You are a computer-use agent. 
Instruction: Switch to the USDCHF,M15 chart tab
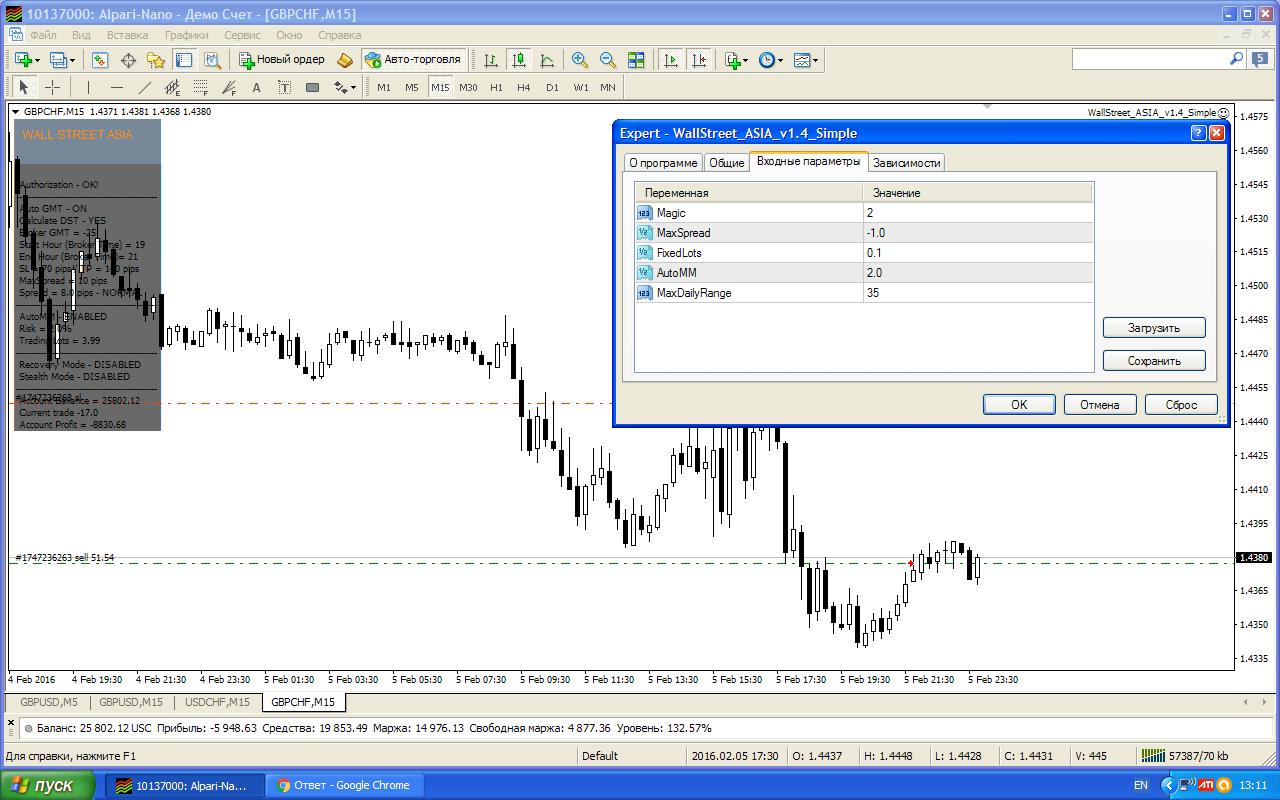tap(217, 702)
